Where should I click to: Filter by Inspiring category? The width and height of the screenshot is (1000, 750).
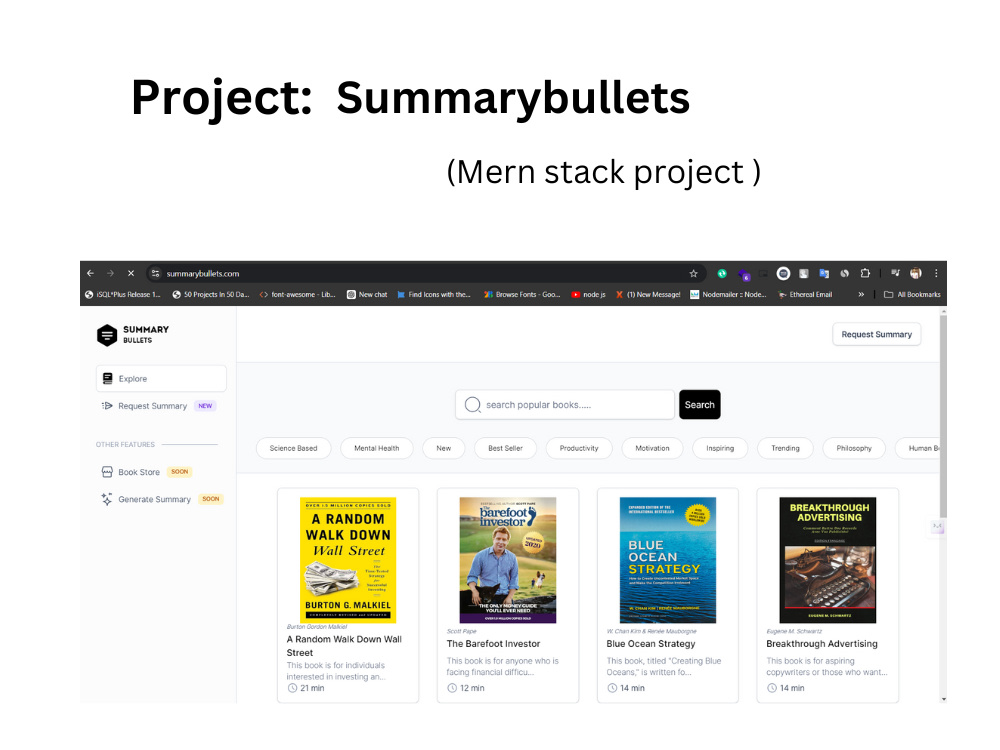pos(720,448)
